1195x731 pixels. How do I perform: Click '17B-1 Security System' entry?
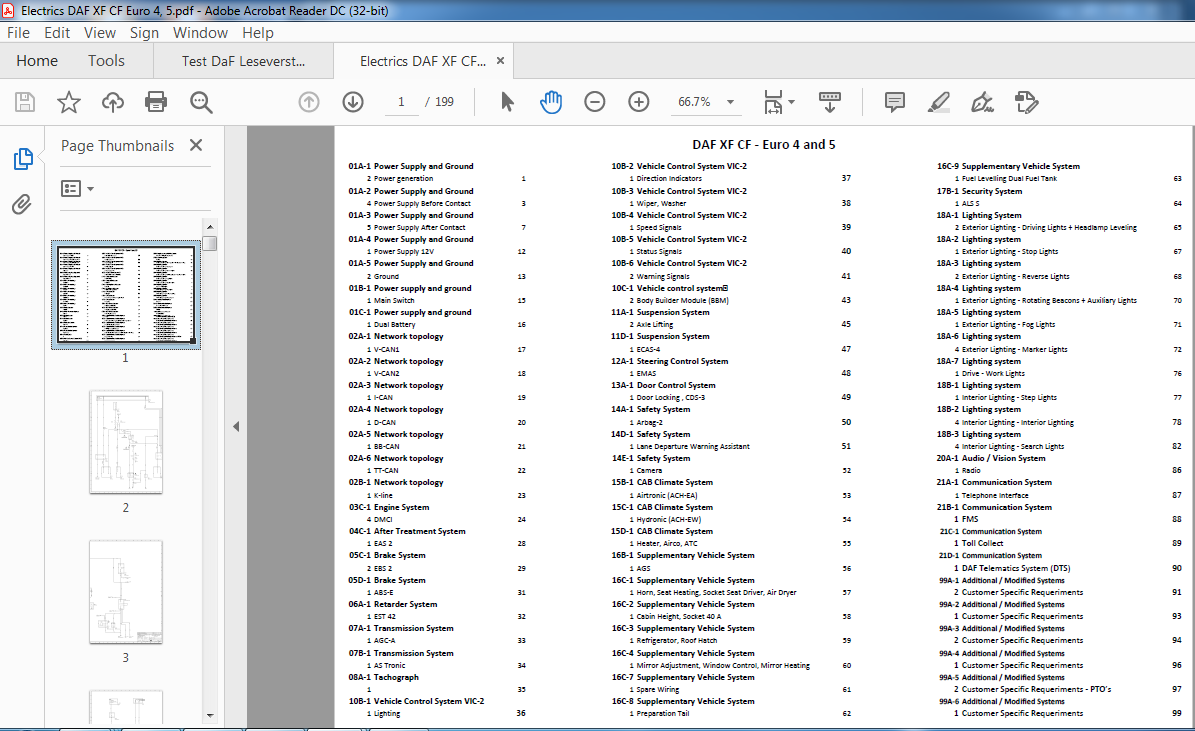tap(979, 191)
